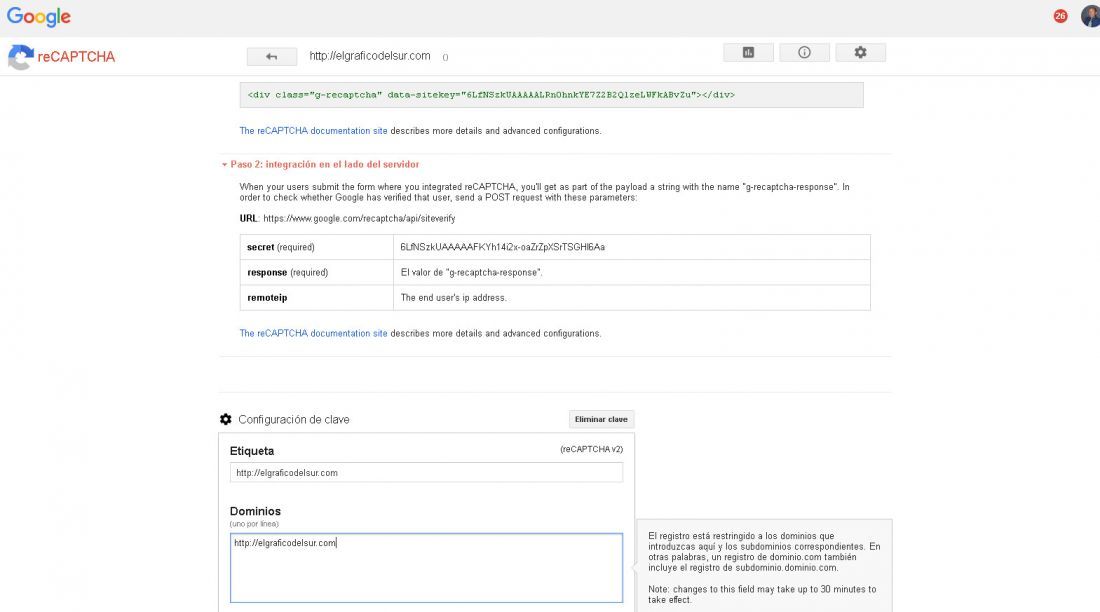Viewport: 1100px width, 612px height.
Task: Open the 26 notifications badge
Action: pos(1060,16)
